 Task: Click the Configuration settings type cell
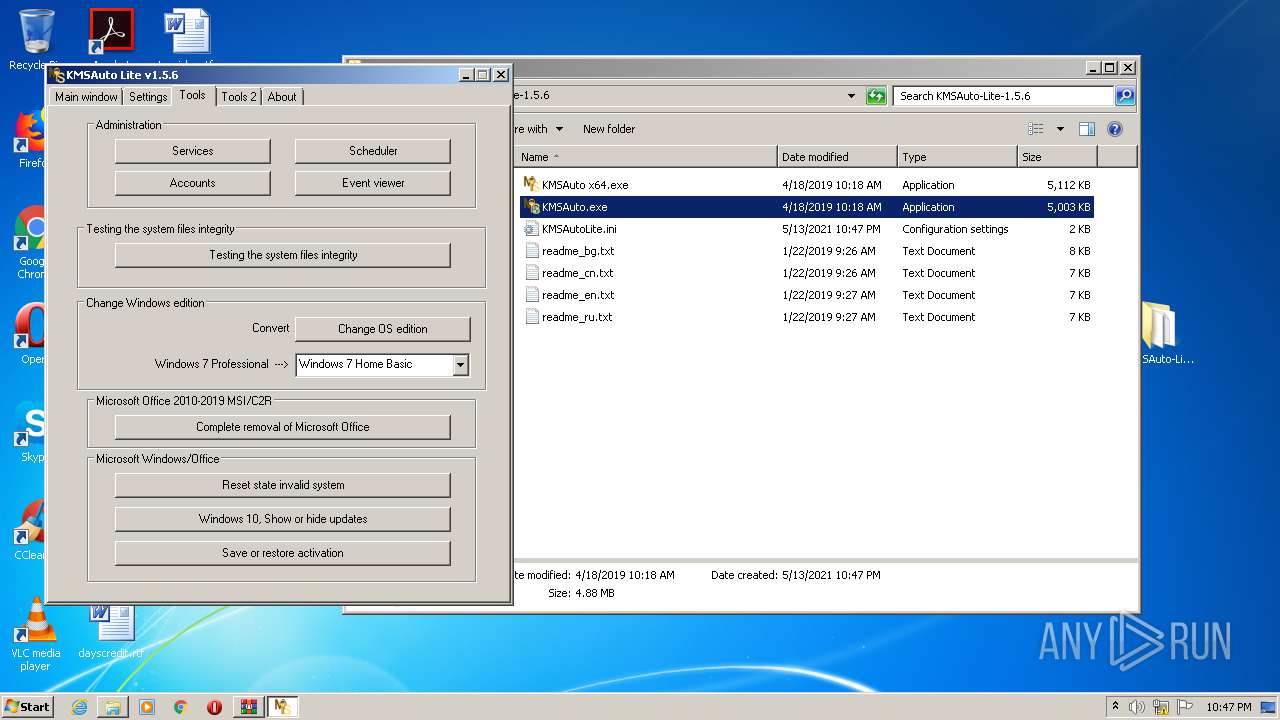pyautogui.click(x=955, y=229)
